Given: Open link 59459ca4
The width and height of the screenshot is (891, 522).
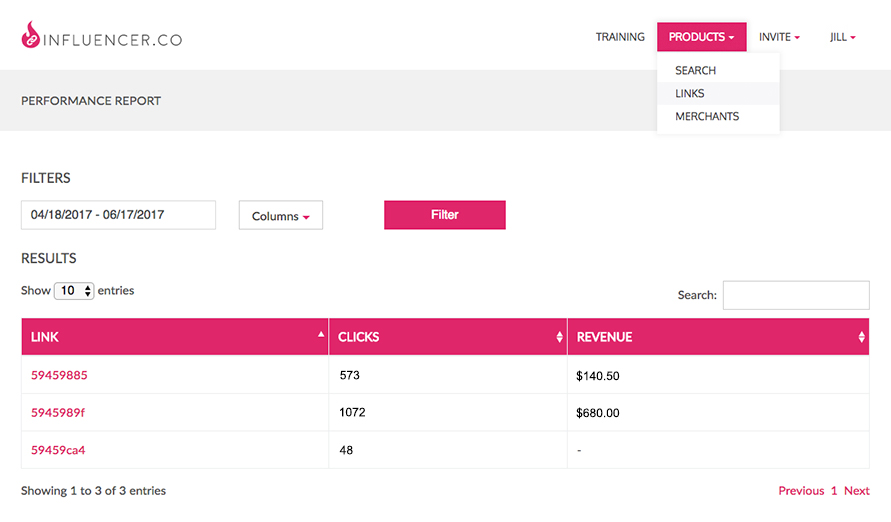Looking at the screenshot, I should click(x=58, y=450).
